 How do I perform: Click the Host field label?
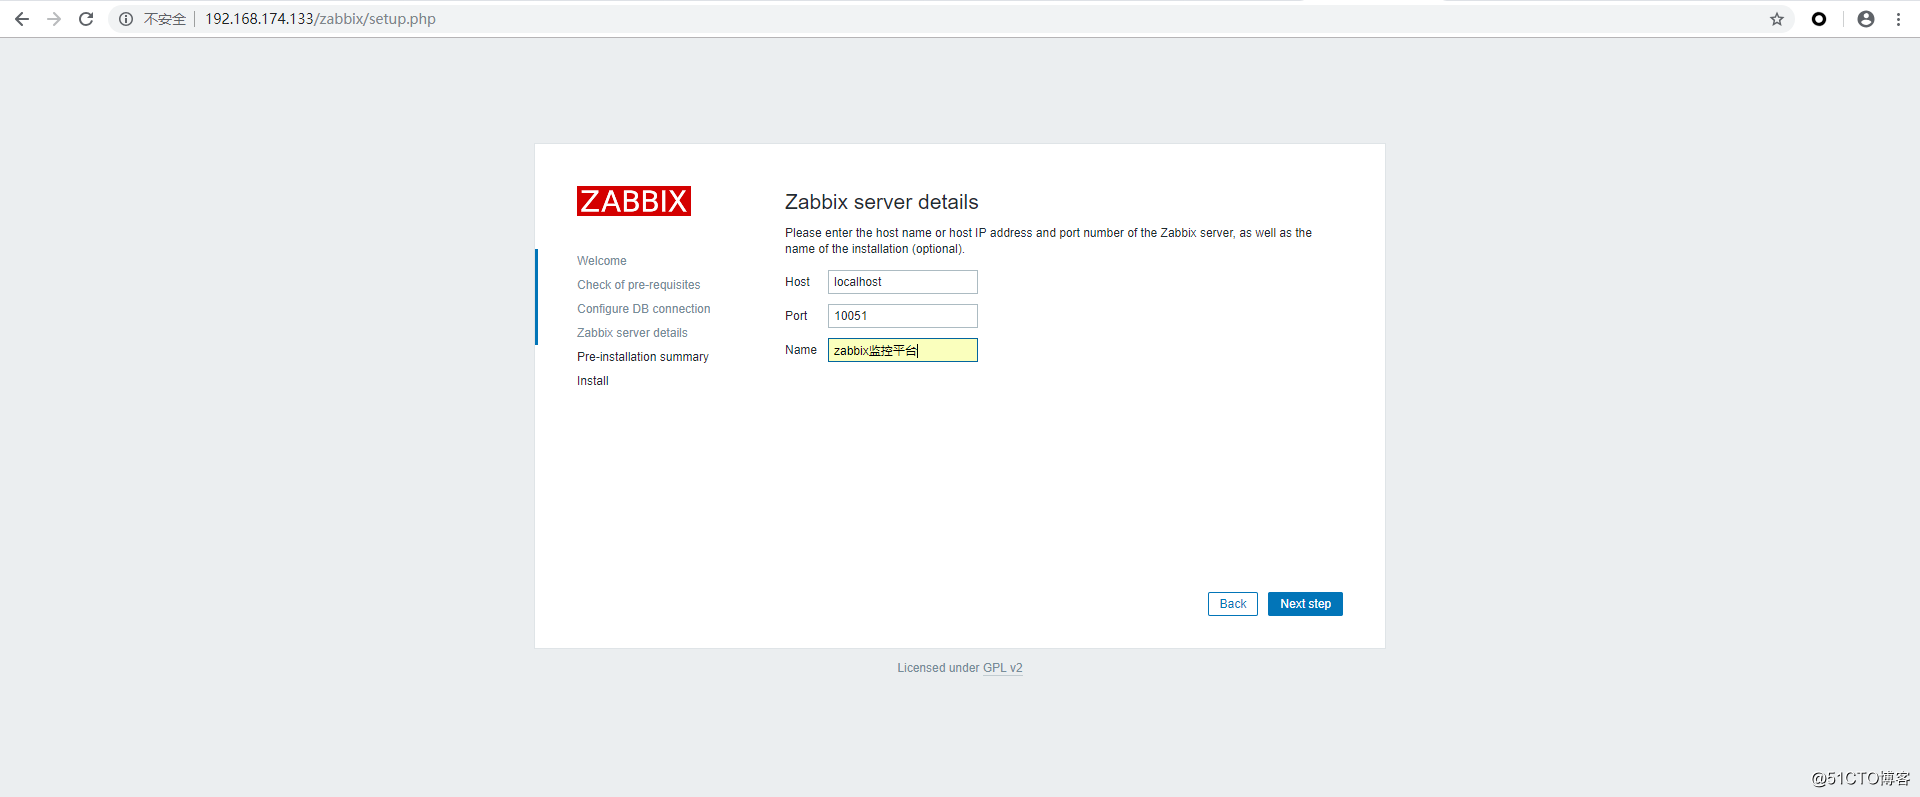[x=797, y=282]
